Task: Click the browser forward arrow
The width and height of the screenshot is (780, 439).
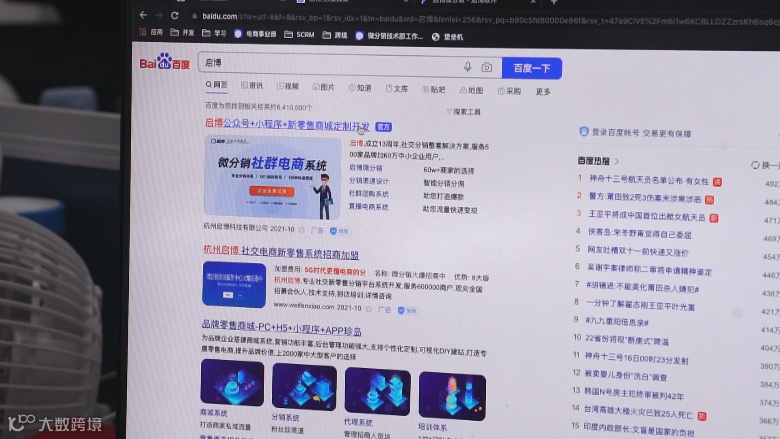Action: point(159,15)
